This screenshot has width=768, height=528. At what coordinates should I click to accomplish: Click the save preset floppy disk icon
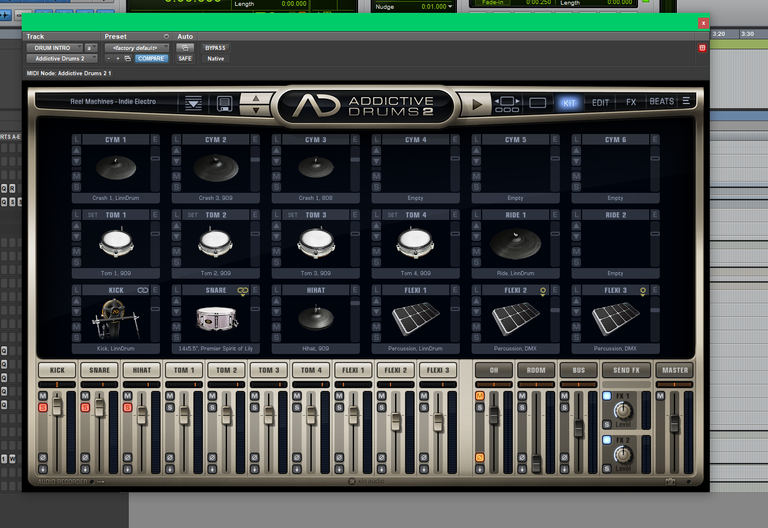point(224,103)
